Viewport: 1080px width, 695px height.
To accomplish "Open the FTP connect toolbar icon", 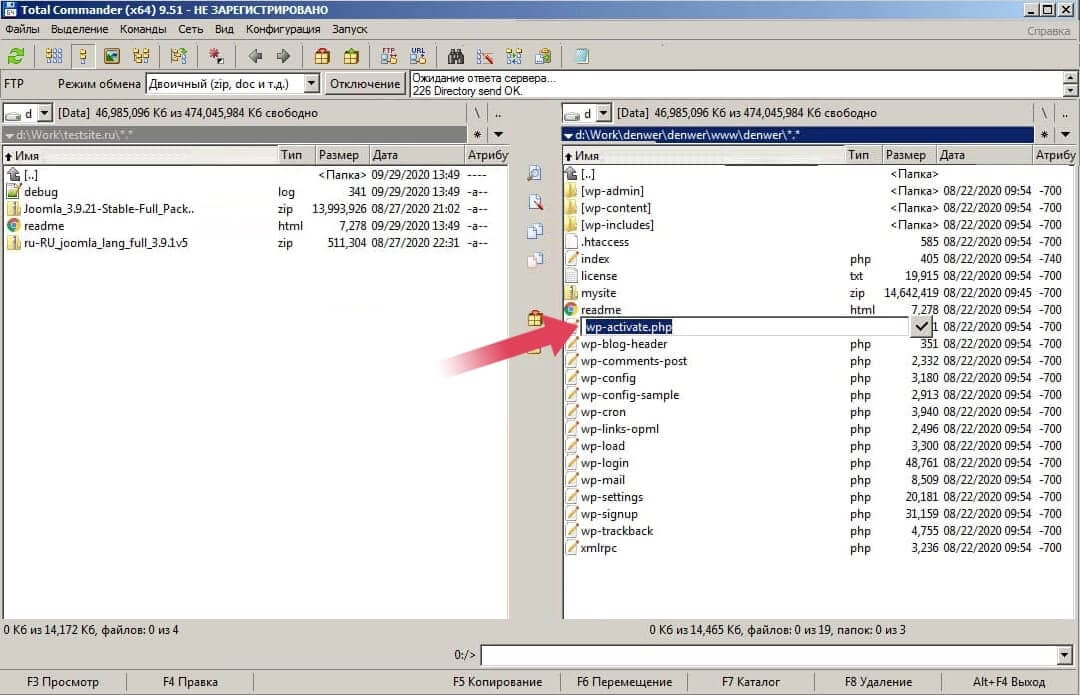I will click(x=389, y=56).
